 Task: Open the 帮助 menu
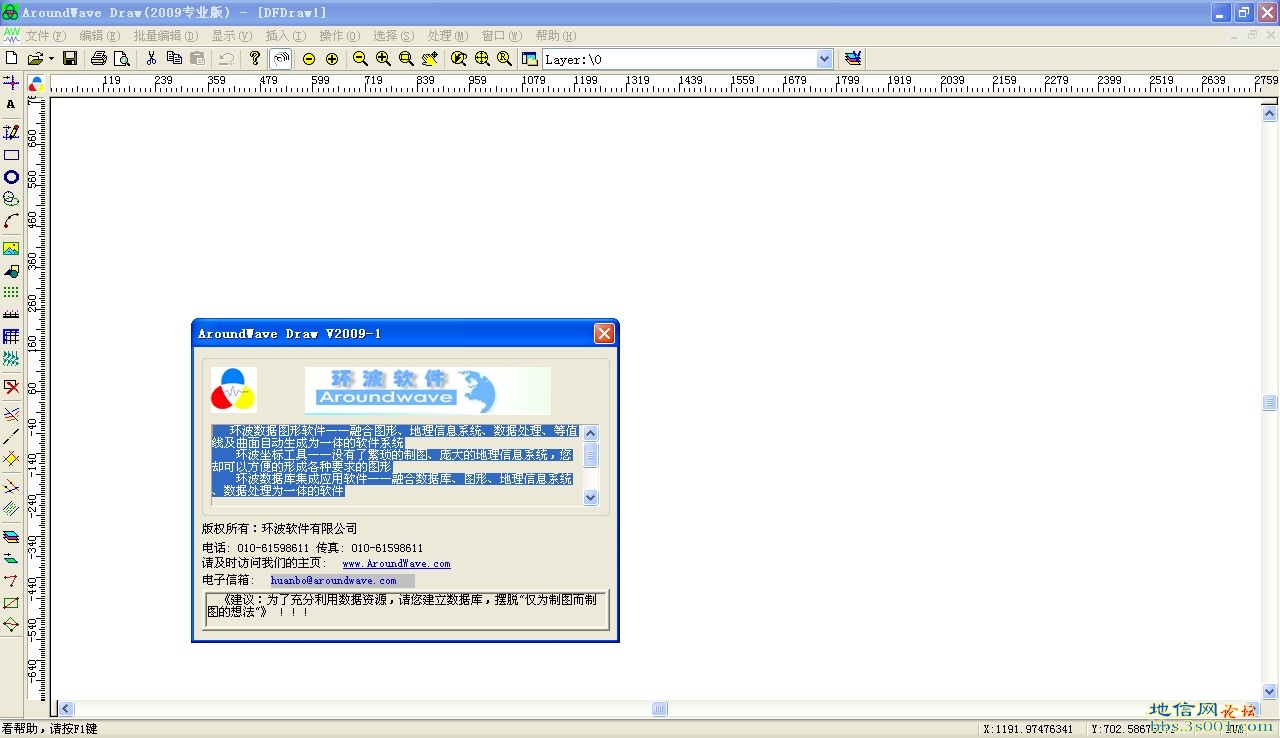[x=555, y=35]
